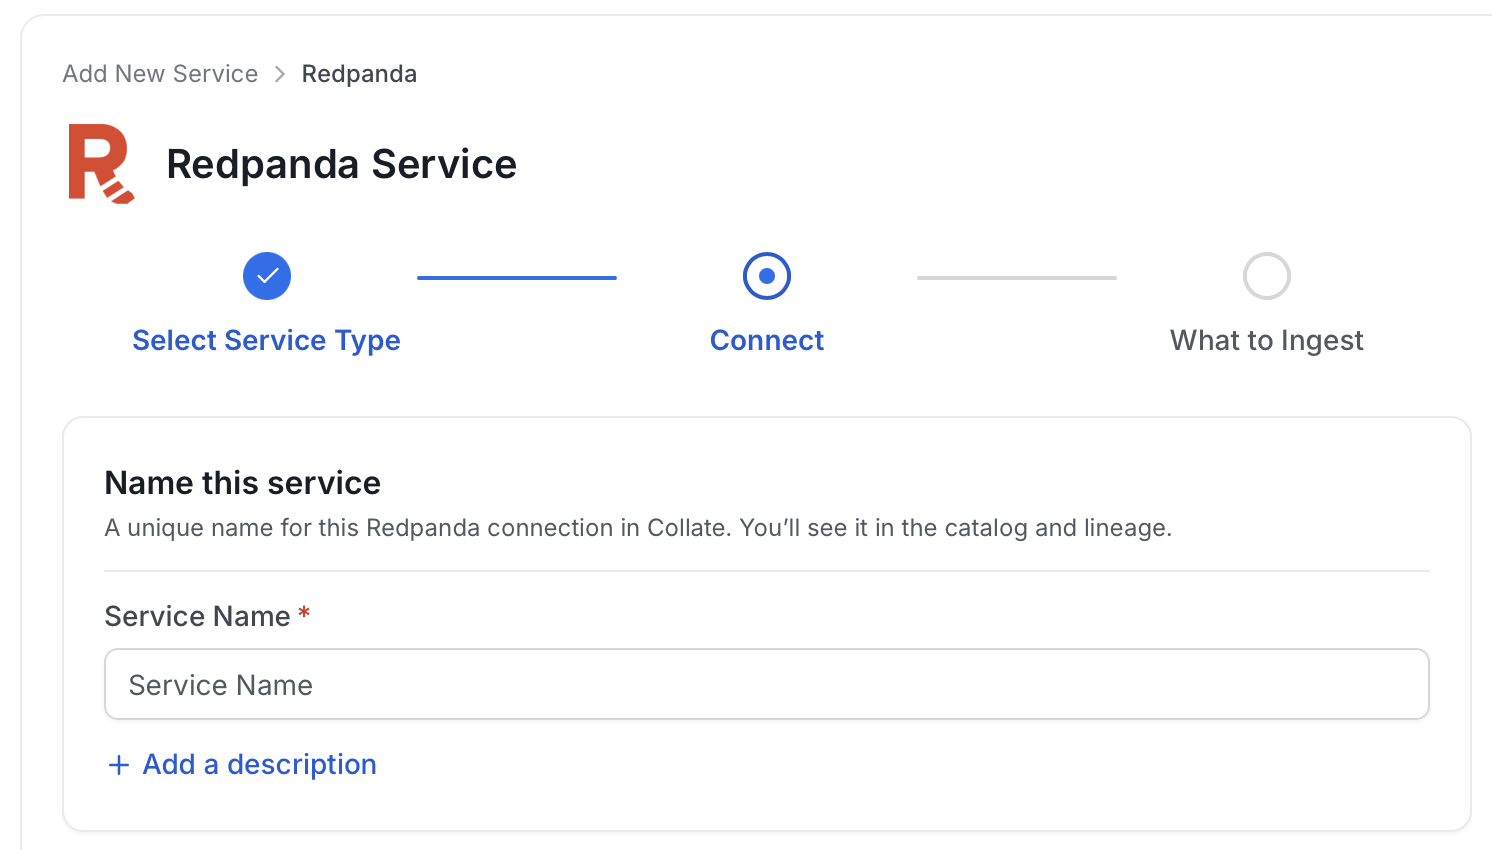Click the completed checkmark step circle
Viewport: 1492px width, 850px height.
pyautogui.click(x=267, y=276)
